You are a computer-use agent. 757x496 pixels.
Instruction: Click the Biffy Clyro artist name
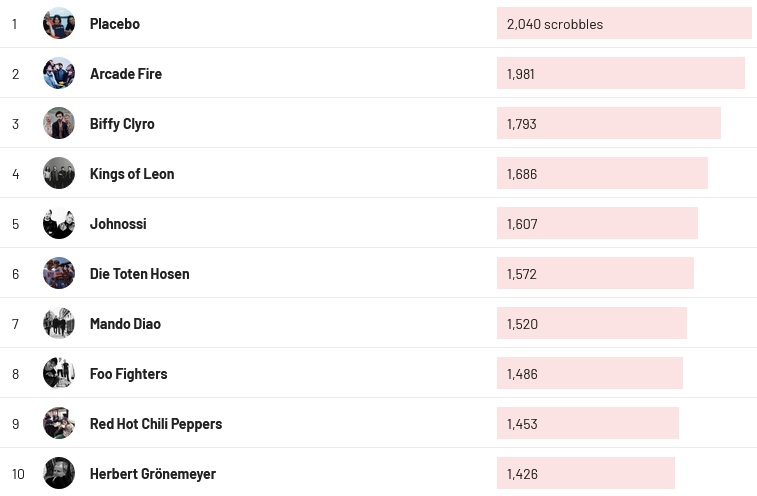122,124
